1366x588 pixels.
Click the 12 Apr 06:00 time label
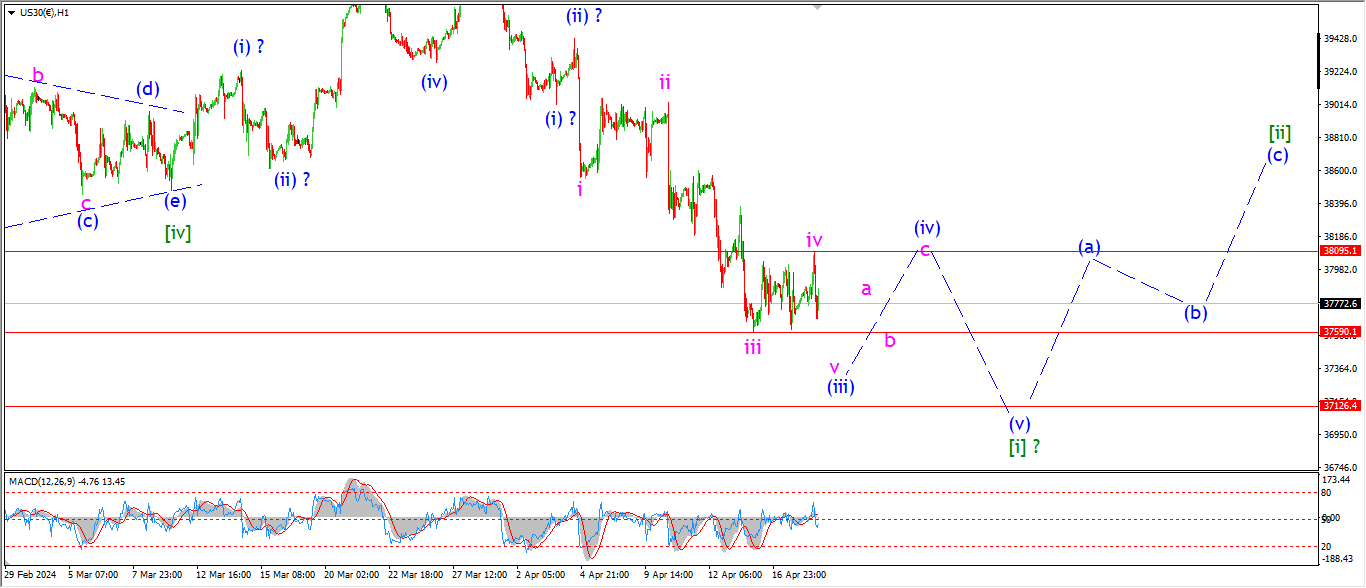click(735, 575)
